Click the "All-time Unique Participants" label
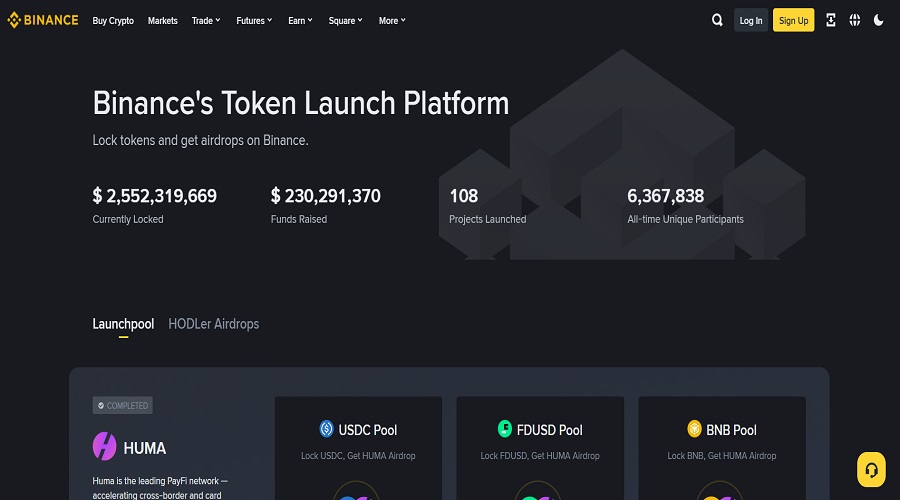 click(685, 219)
